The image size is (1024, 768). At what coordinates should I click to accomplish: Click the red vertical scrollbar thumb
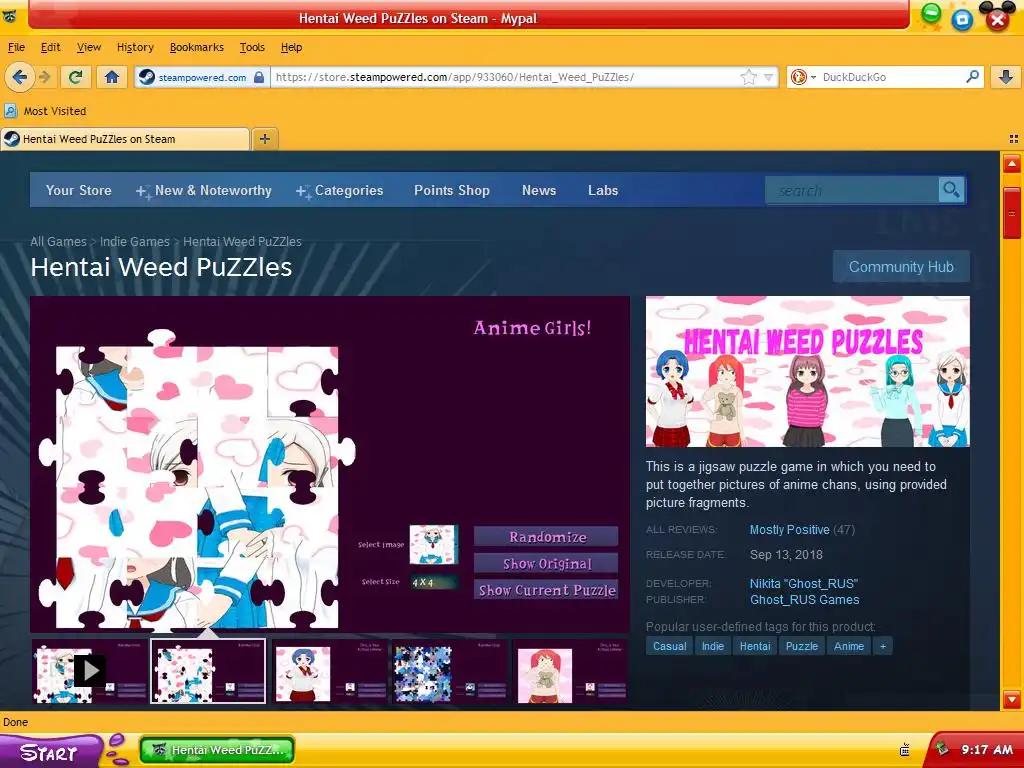click(x=1012, y=213)
